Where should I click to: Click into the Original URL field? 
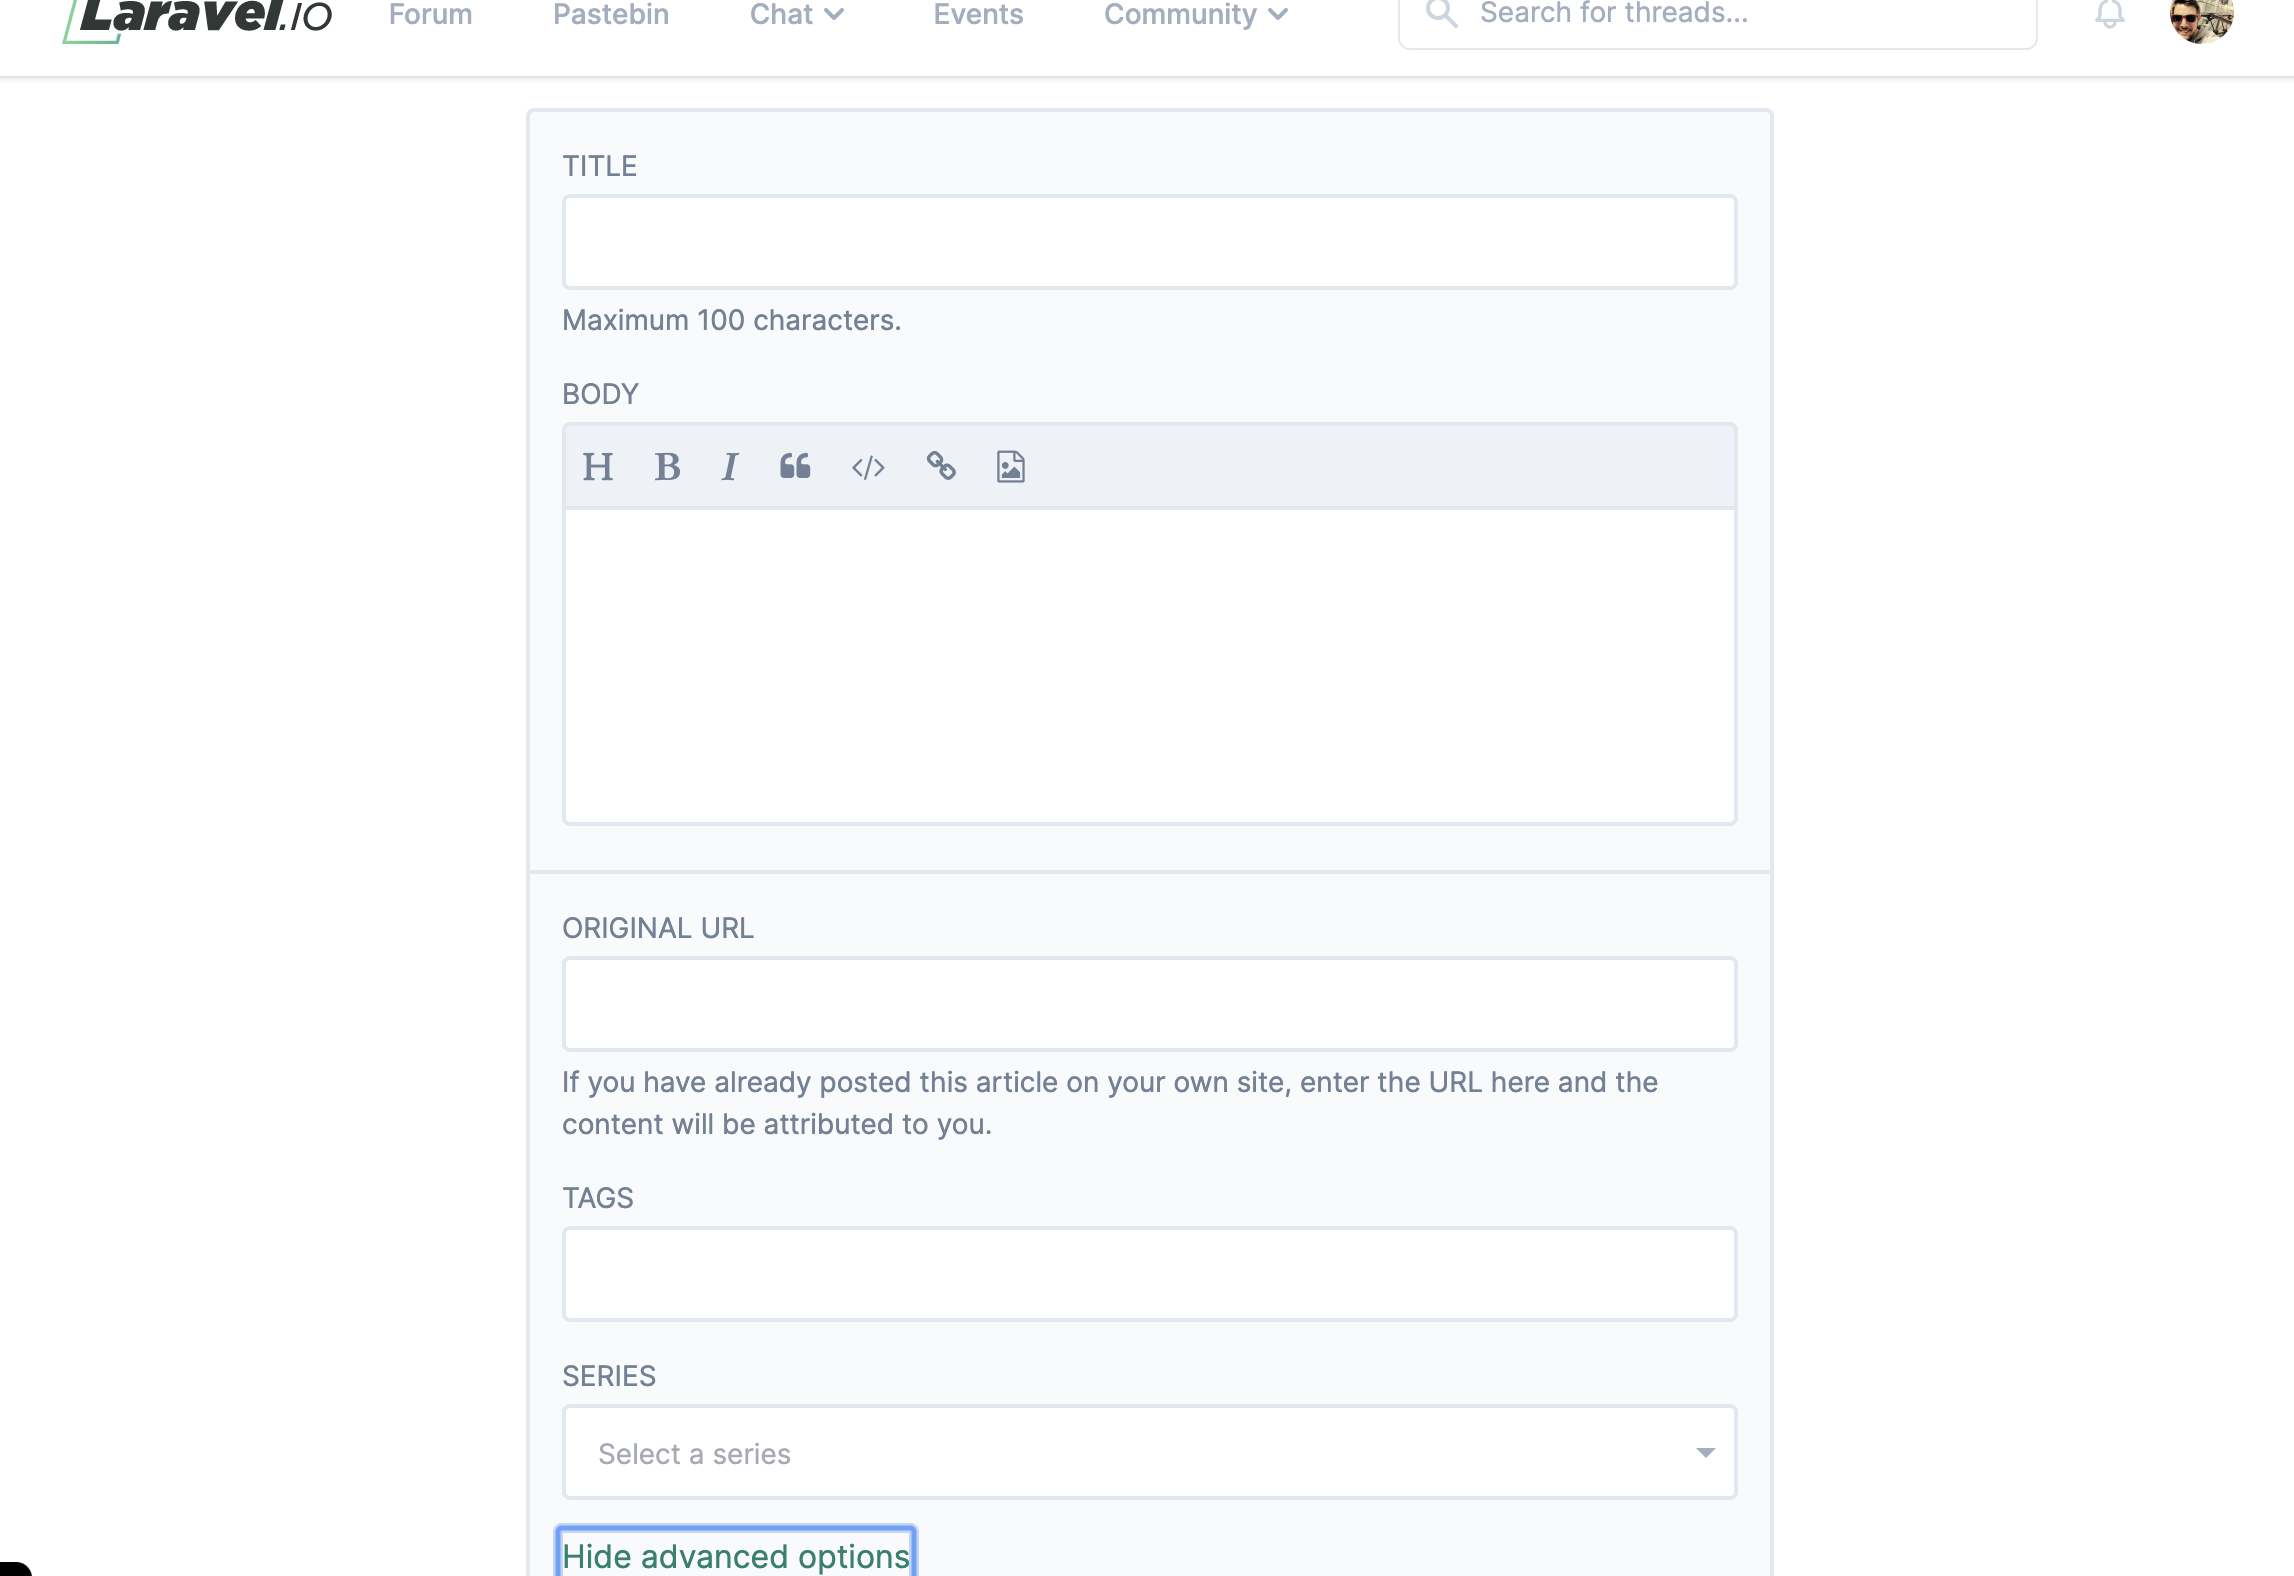(x=1149, y=1004)
